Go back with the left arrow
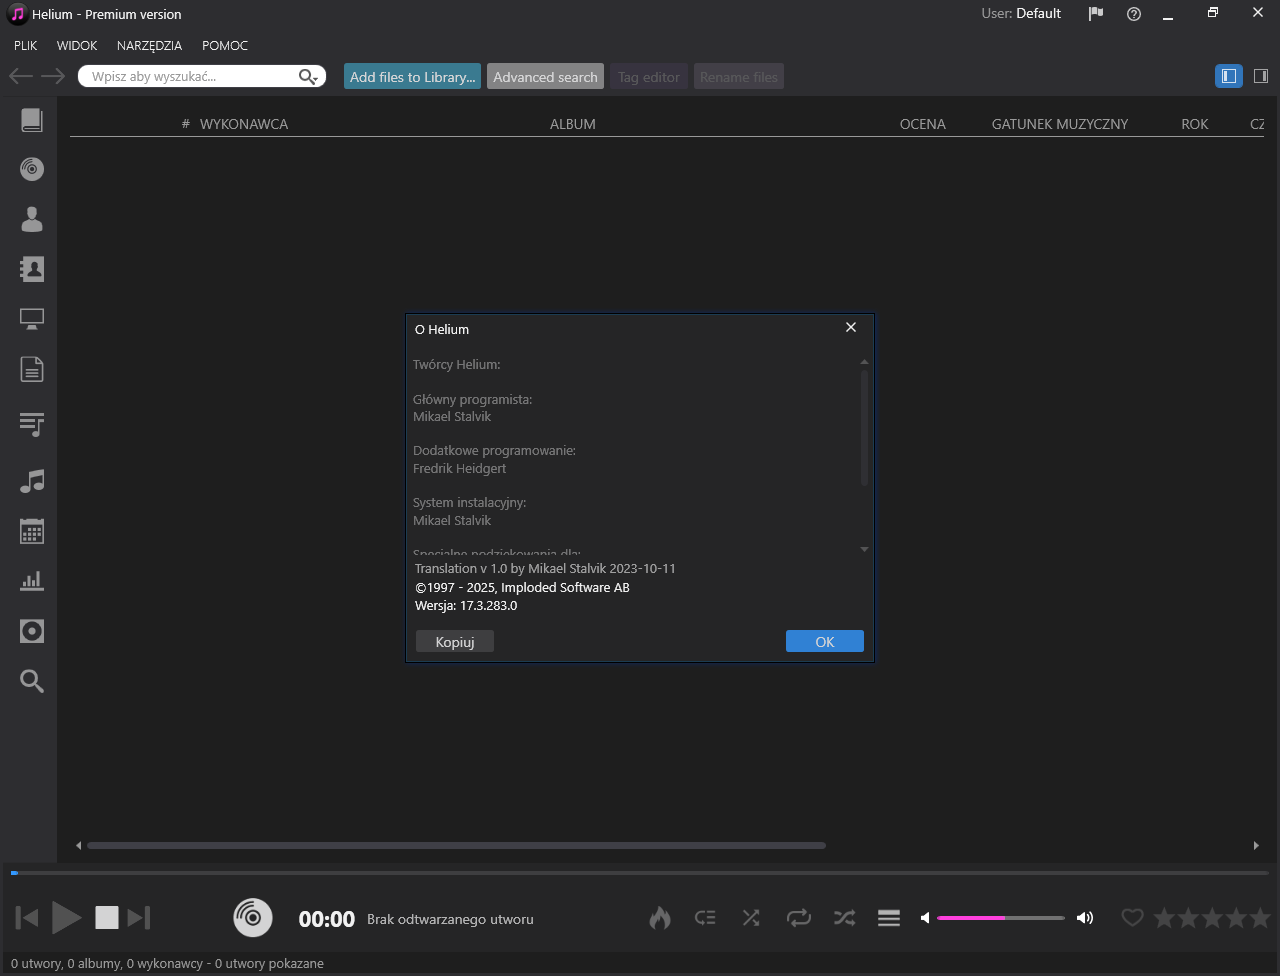This screenshot has height=976, width=1280. click(x=21, y=76)
